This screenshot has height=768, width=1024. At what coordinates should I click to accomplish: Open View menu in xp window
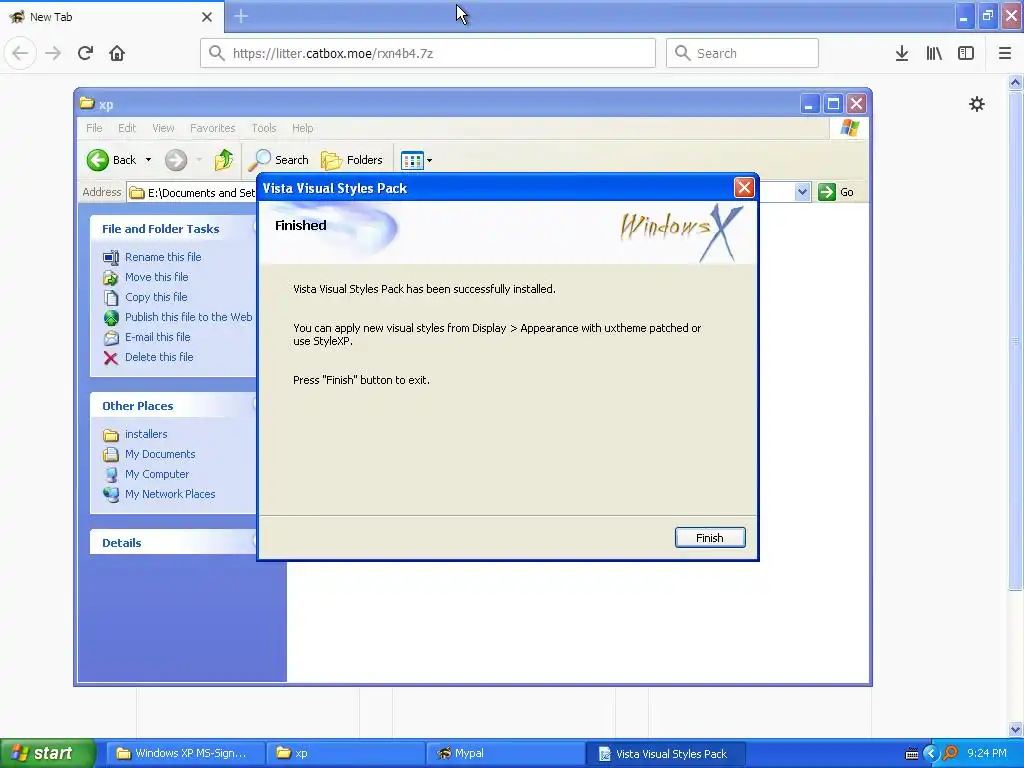(x=163, y=128)
